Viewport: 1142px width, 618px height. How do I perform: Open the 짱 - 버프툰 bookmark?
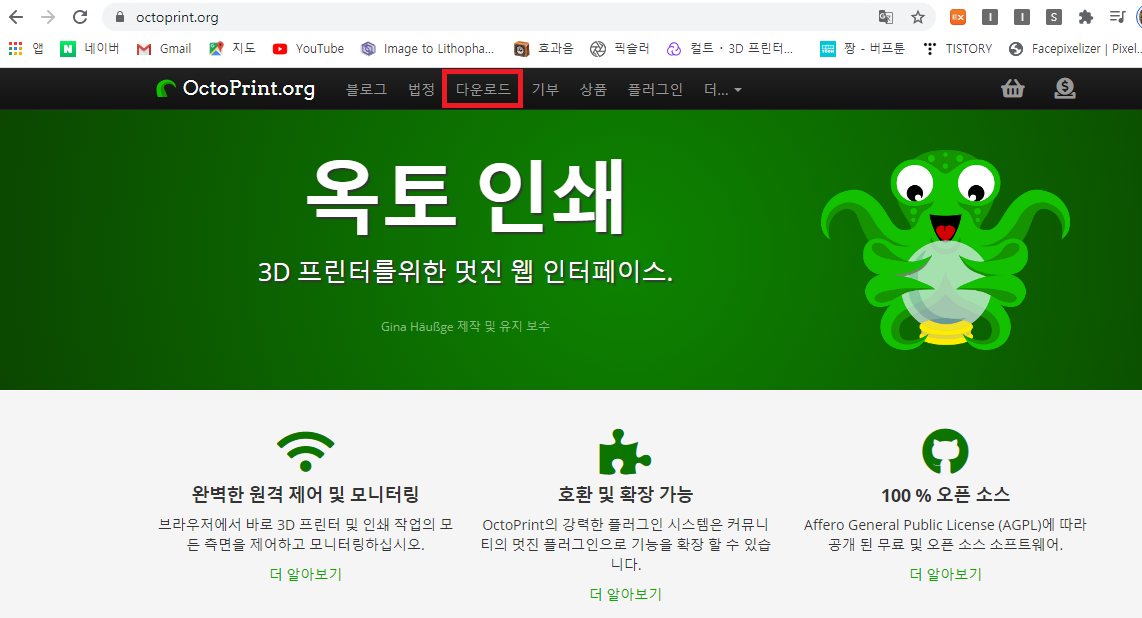click(x=862, y=49)
